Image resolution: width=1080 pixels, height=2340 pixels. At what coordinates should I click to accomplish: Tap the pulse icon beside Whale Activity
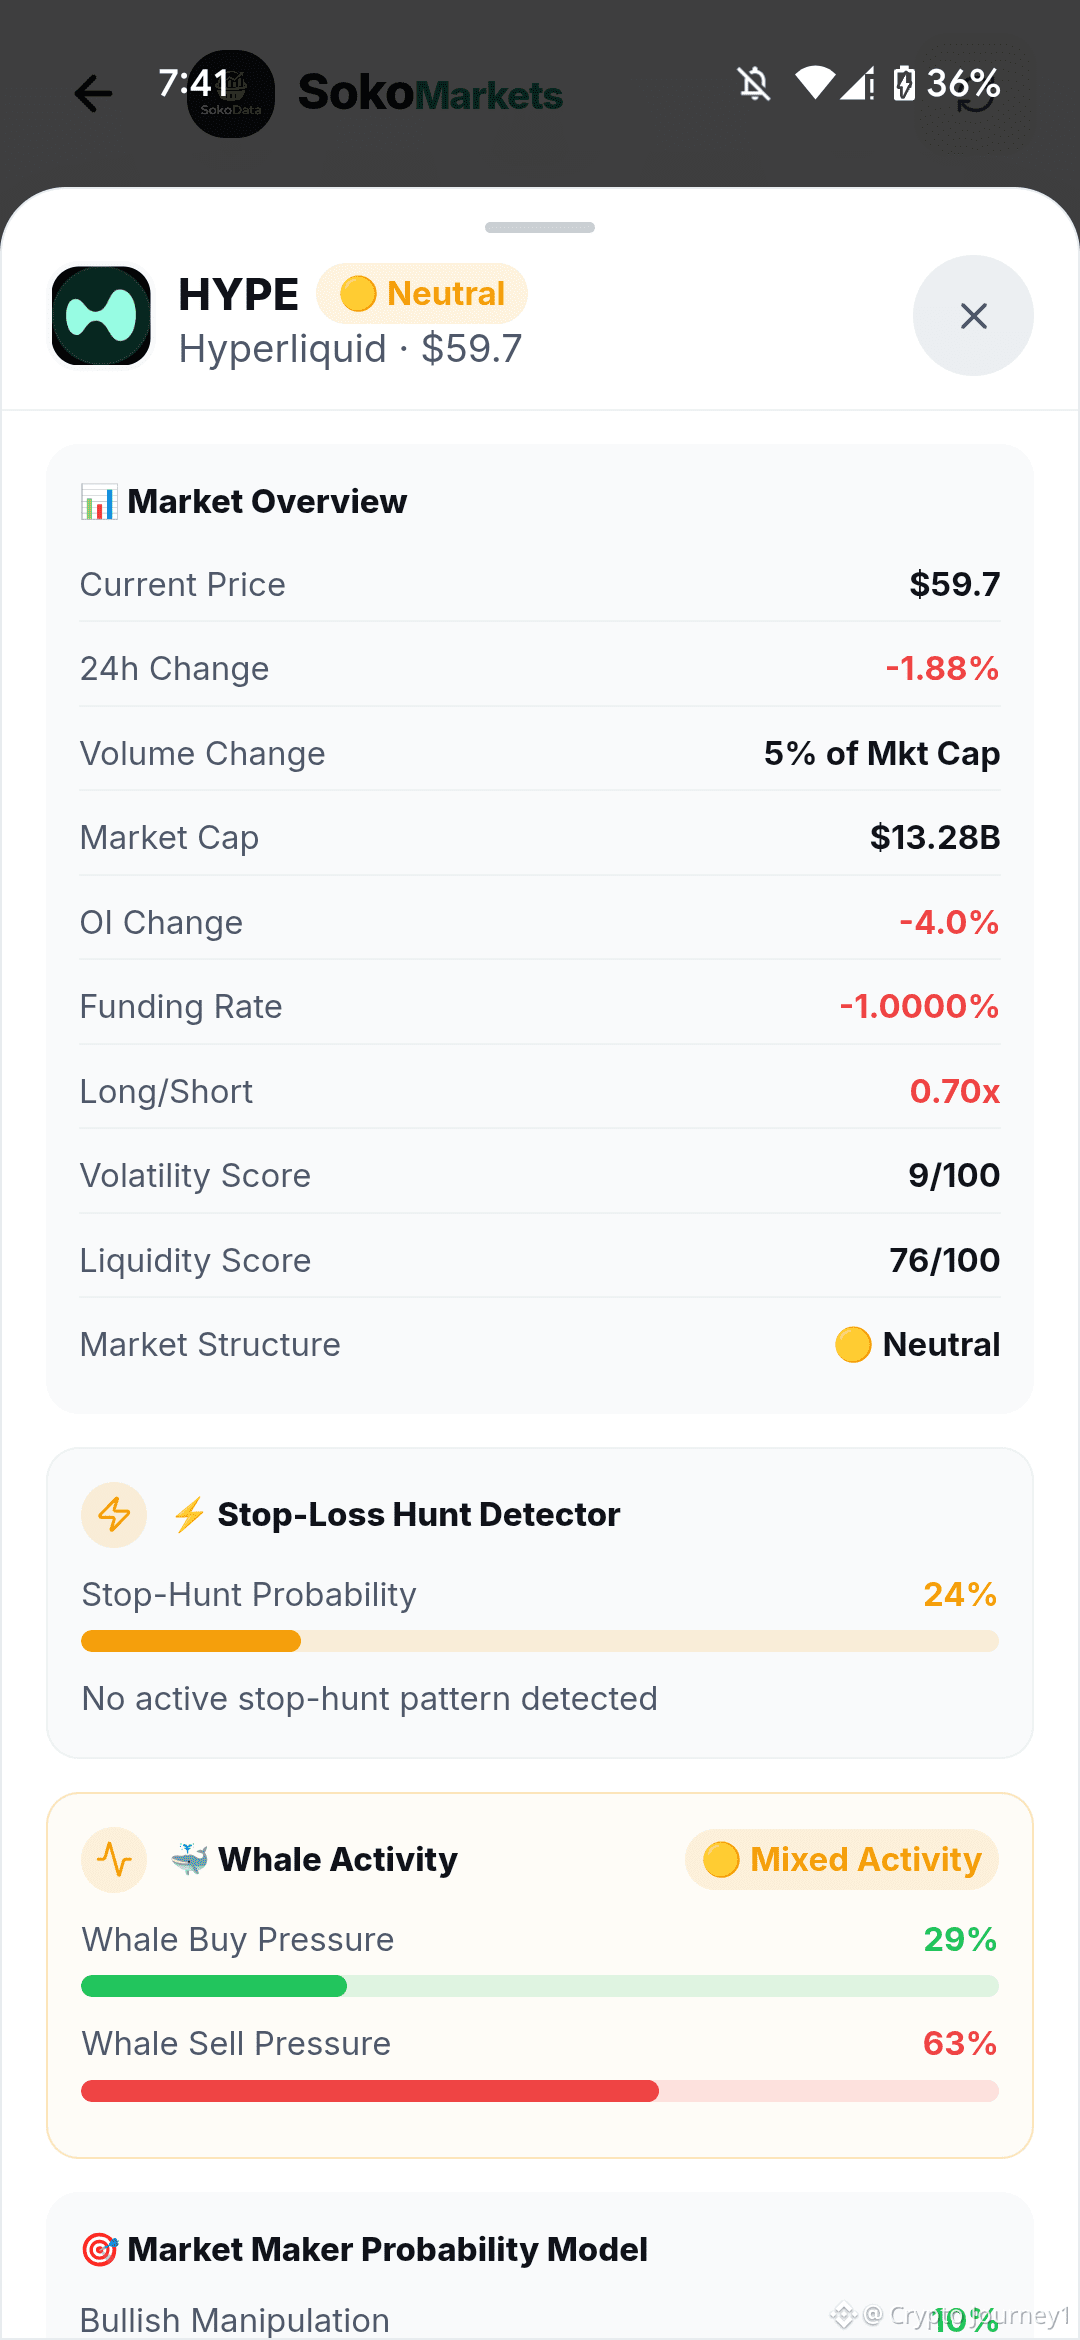pyautogui.click(x=114, y=1860)
